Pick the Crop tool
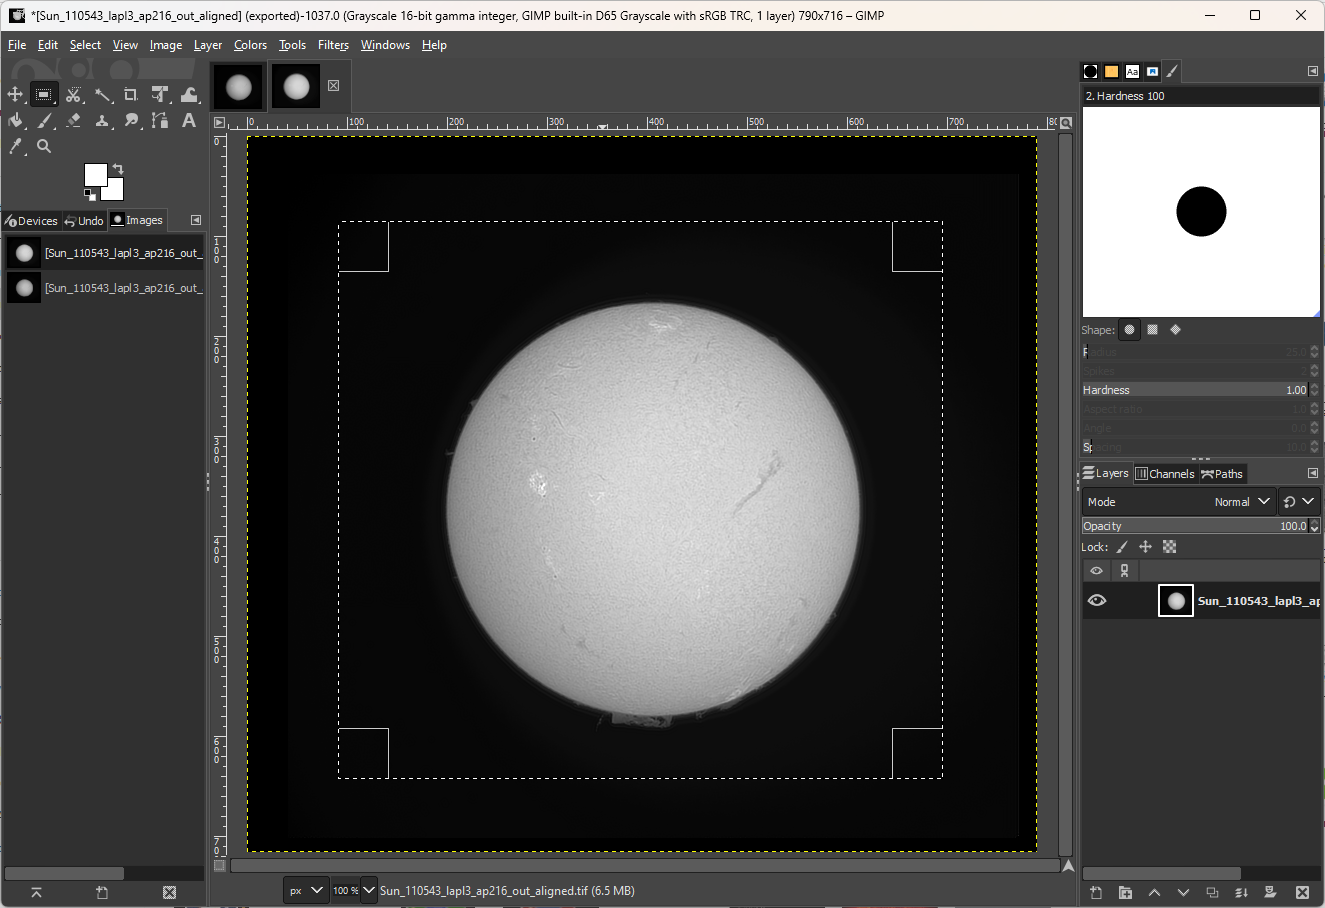Image resolution: width=1325 pixels, height=908 pixels. pos(130,94)
